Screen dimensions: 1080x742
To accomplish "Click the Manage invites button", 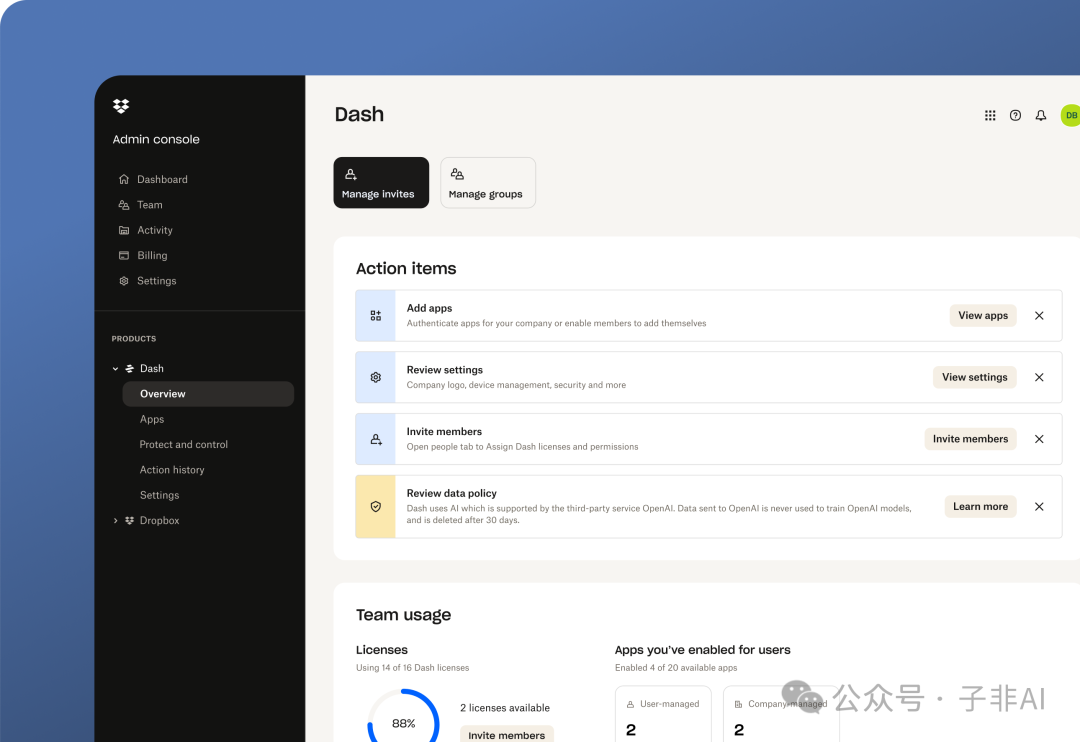I will pyautogui.click(x=381, y=183).
